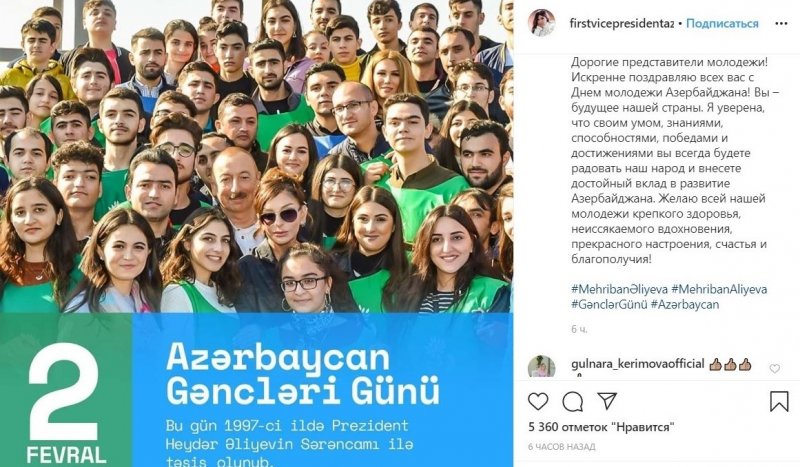Open the firstvicepresidentaz profile avatar
Viewport: 800px width, 467px height.
coord(542,23)
